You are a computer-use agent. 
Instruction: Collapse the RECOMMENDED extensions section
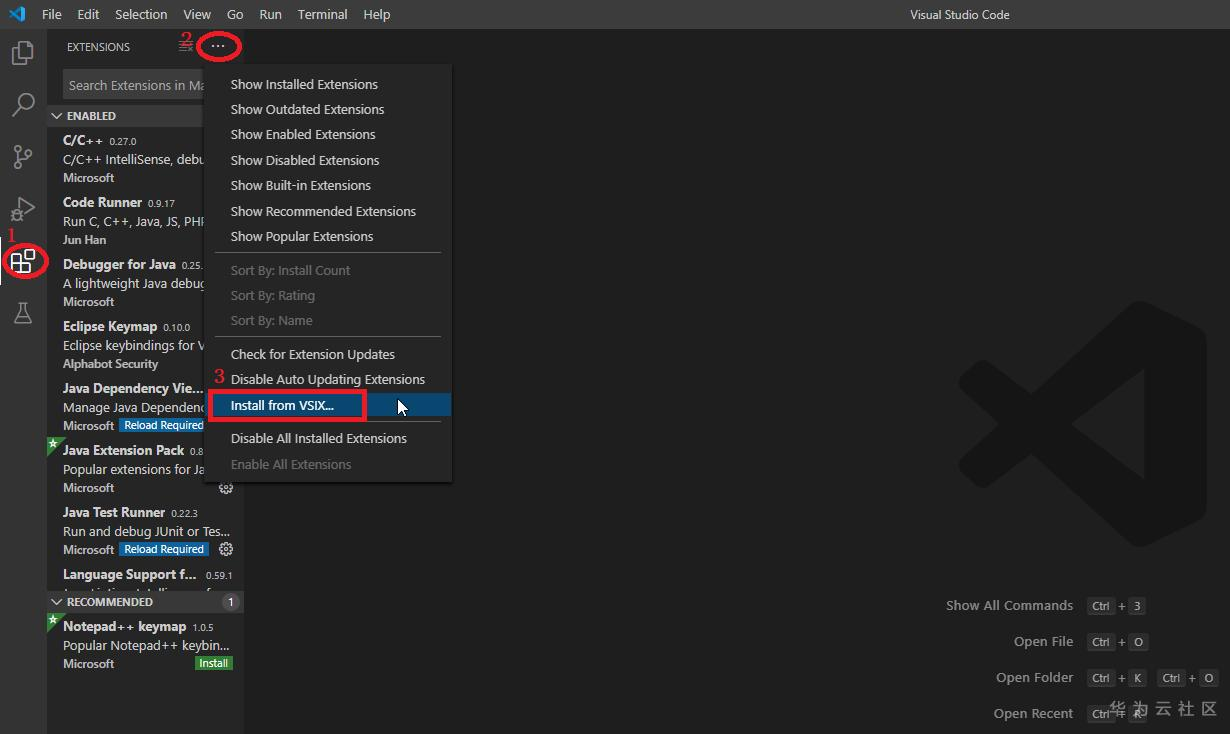pos(145,602)
